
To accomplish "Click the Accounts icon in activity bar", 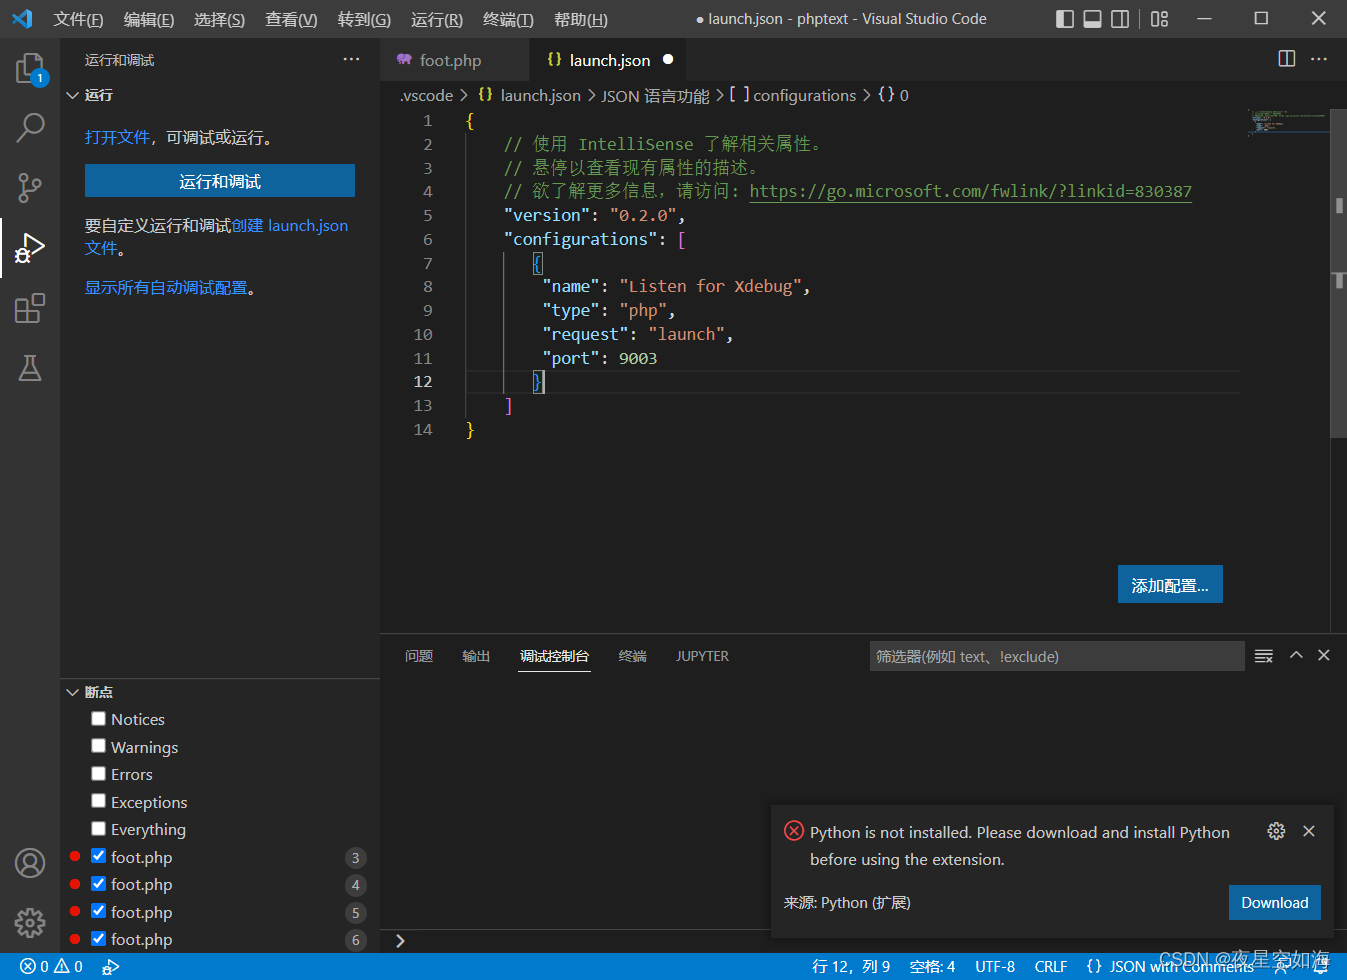I will click(x=30, y=862).
